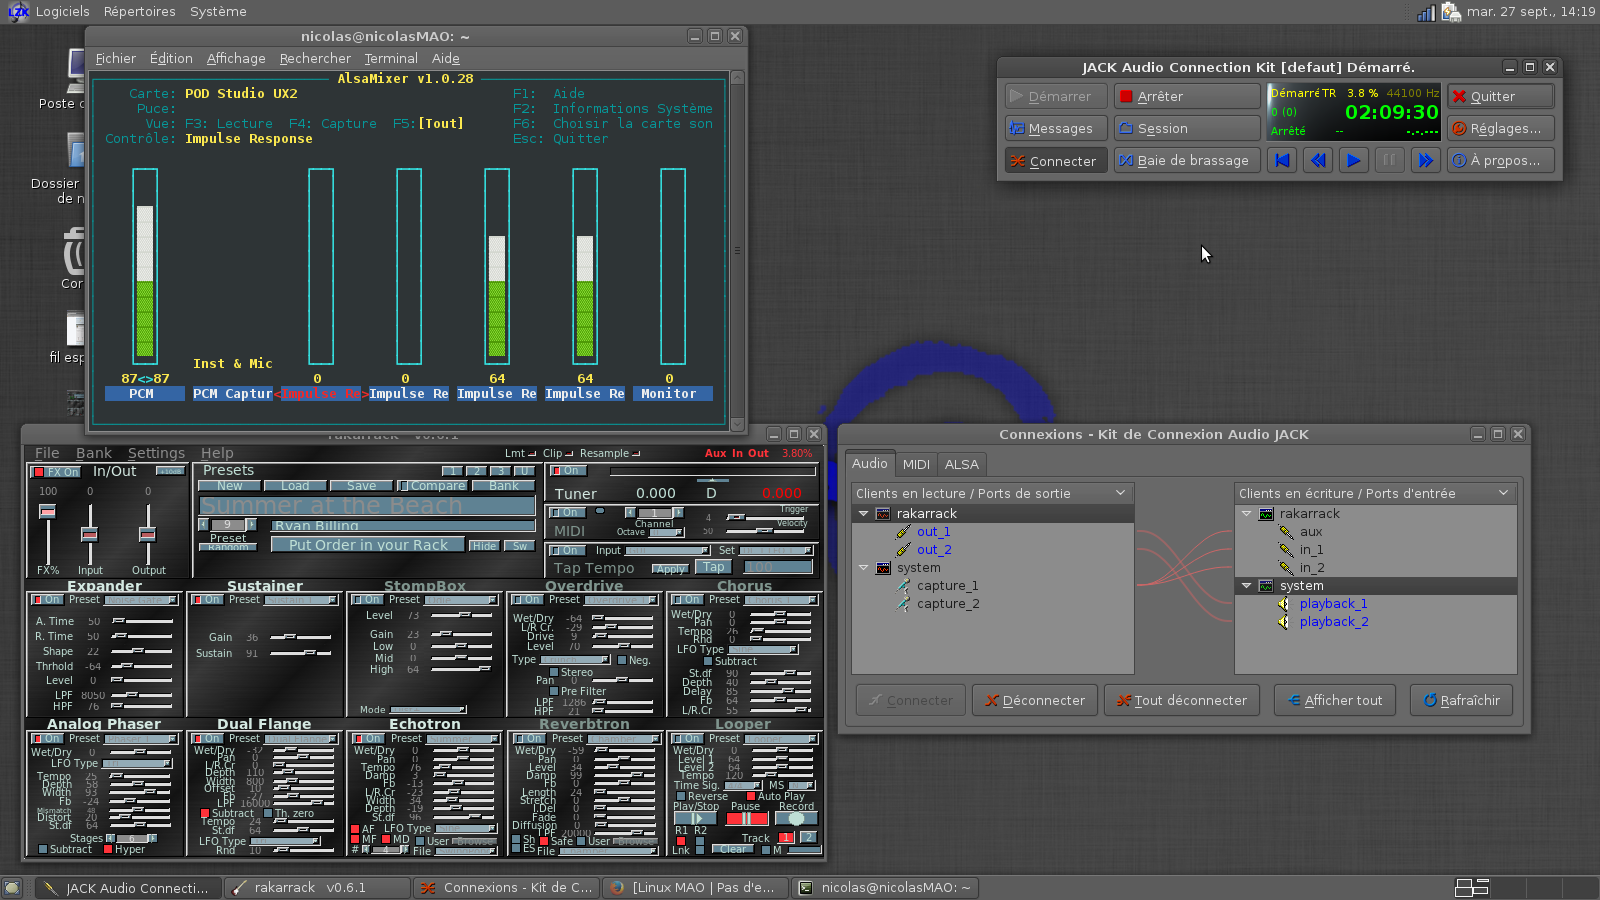The height and width of the screenshot is (900, 1600).
Task: Open the Baie de brassage patchbay
Action: pos(1186,161)
